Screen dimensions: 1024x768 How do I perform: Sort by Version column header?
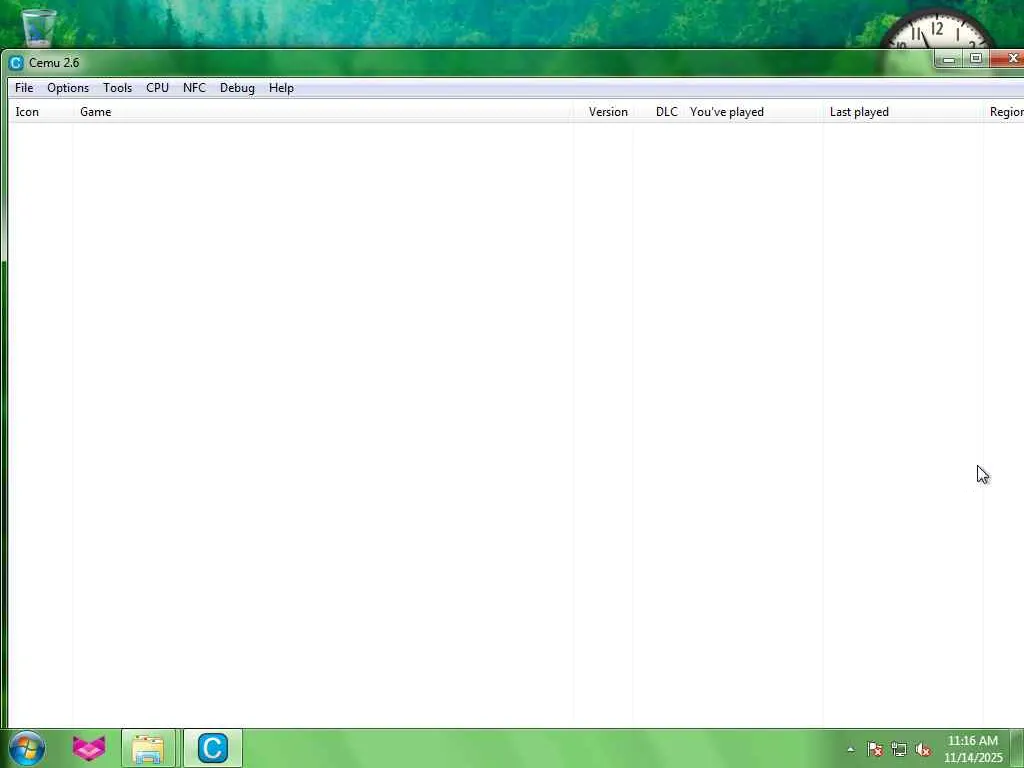pos(603,112)
